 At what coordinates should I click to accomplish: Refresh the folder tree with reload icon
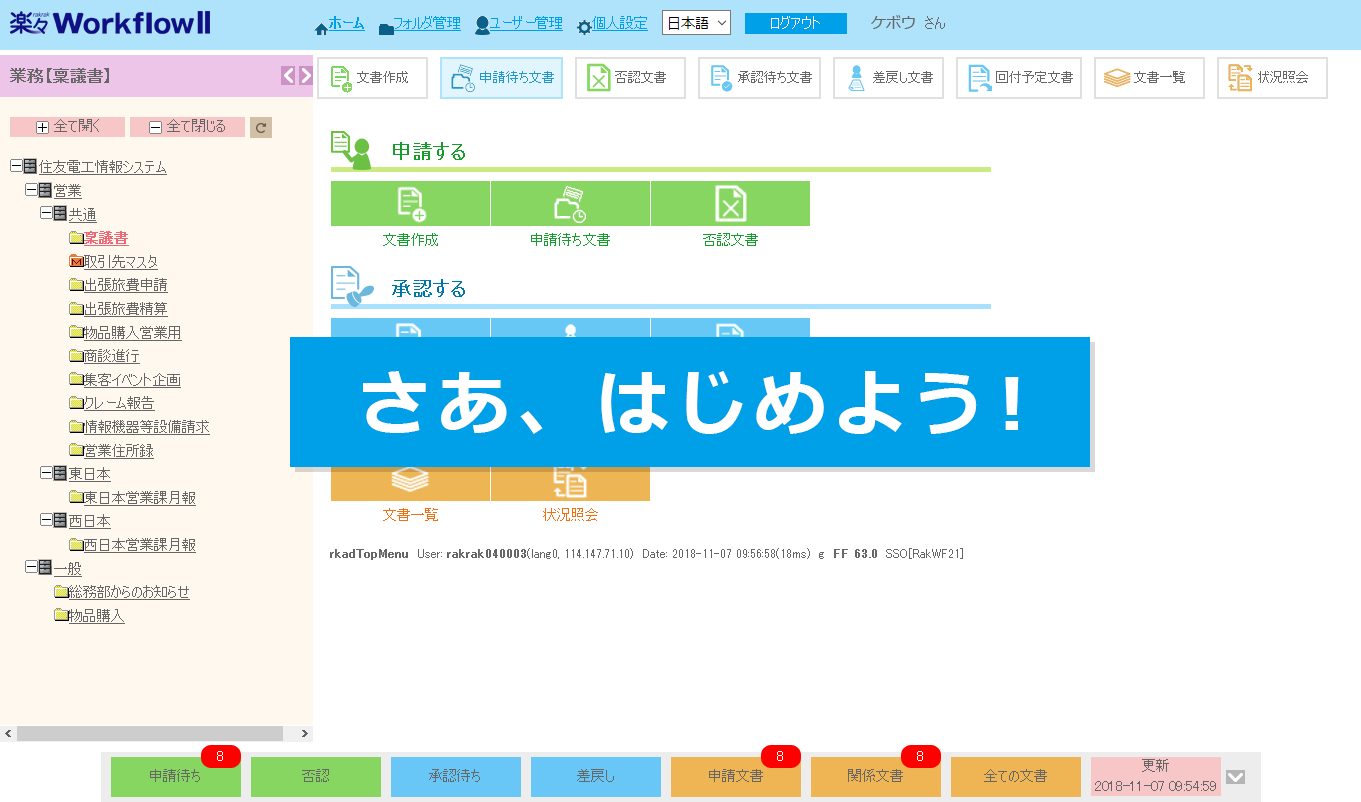point(261,127)
